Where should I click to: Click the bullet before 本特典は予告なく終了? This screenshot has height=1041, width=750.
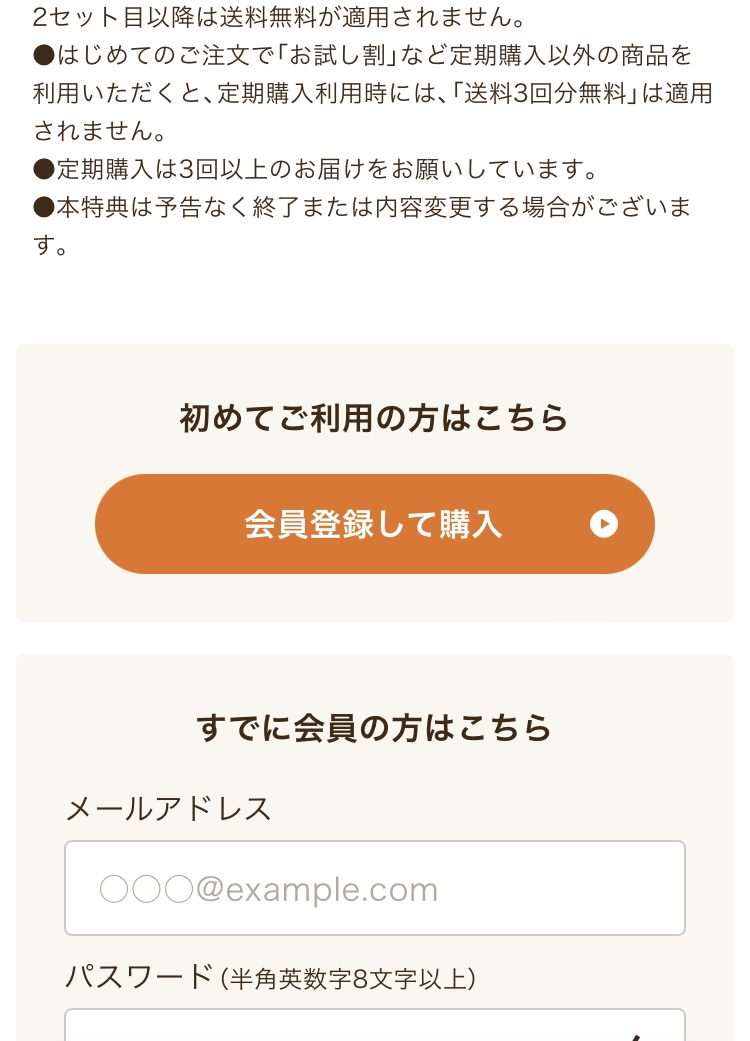point(43,207)
